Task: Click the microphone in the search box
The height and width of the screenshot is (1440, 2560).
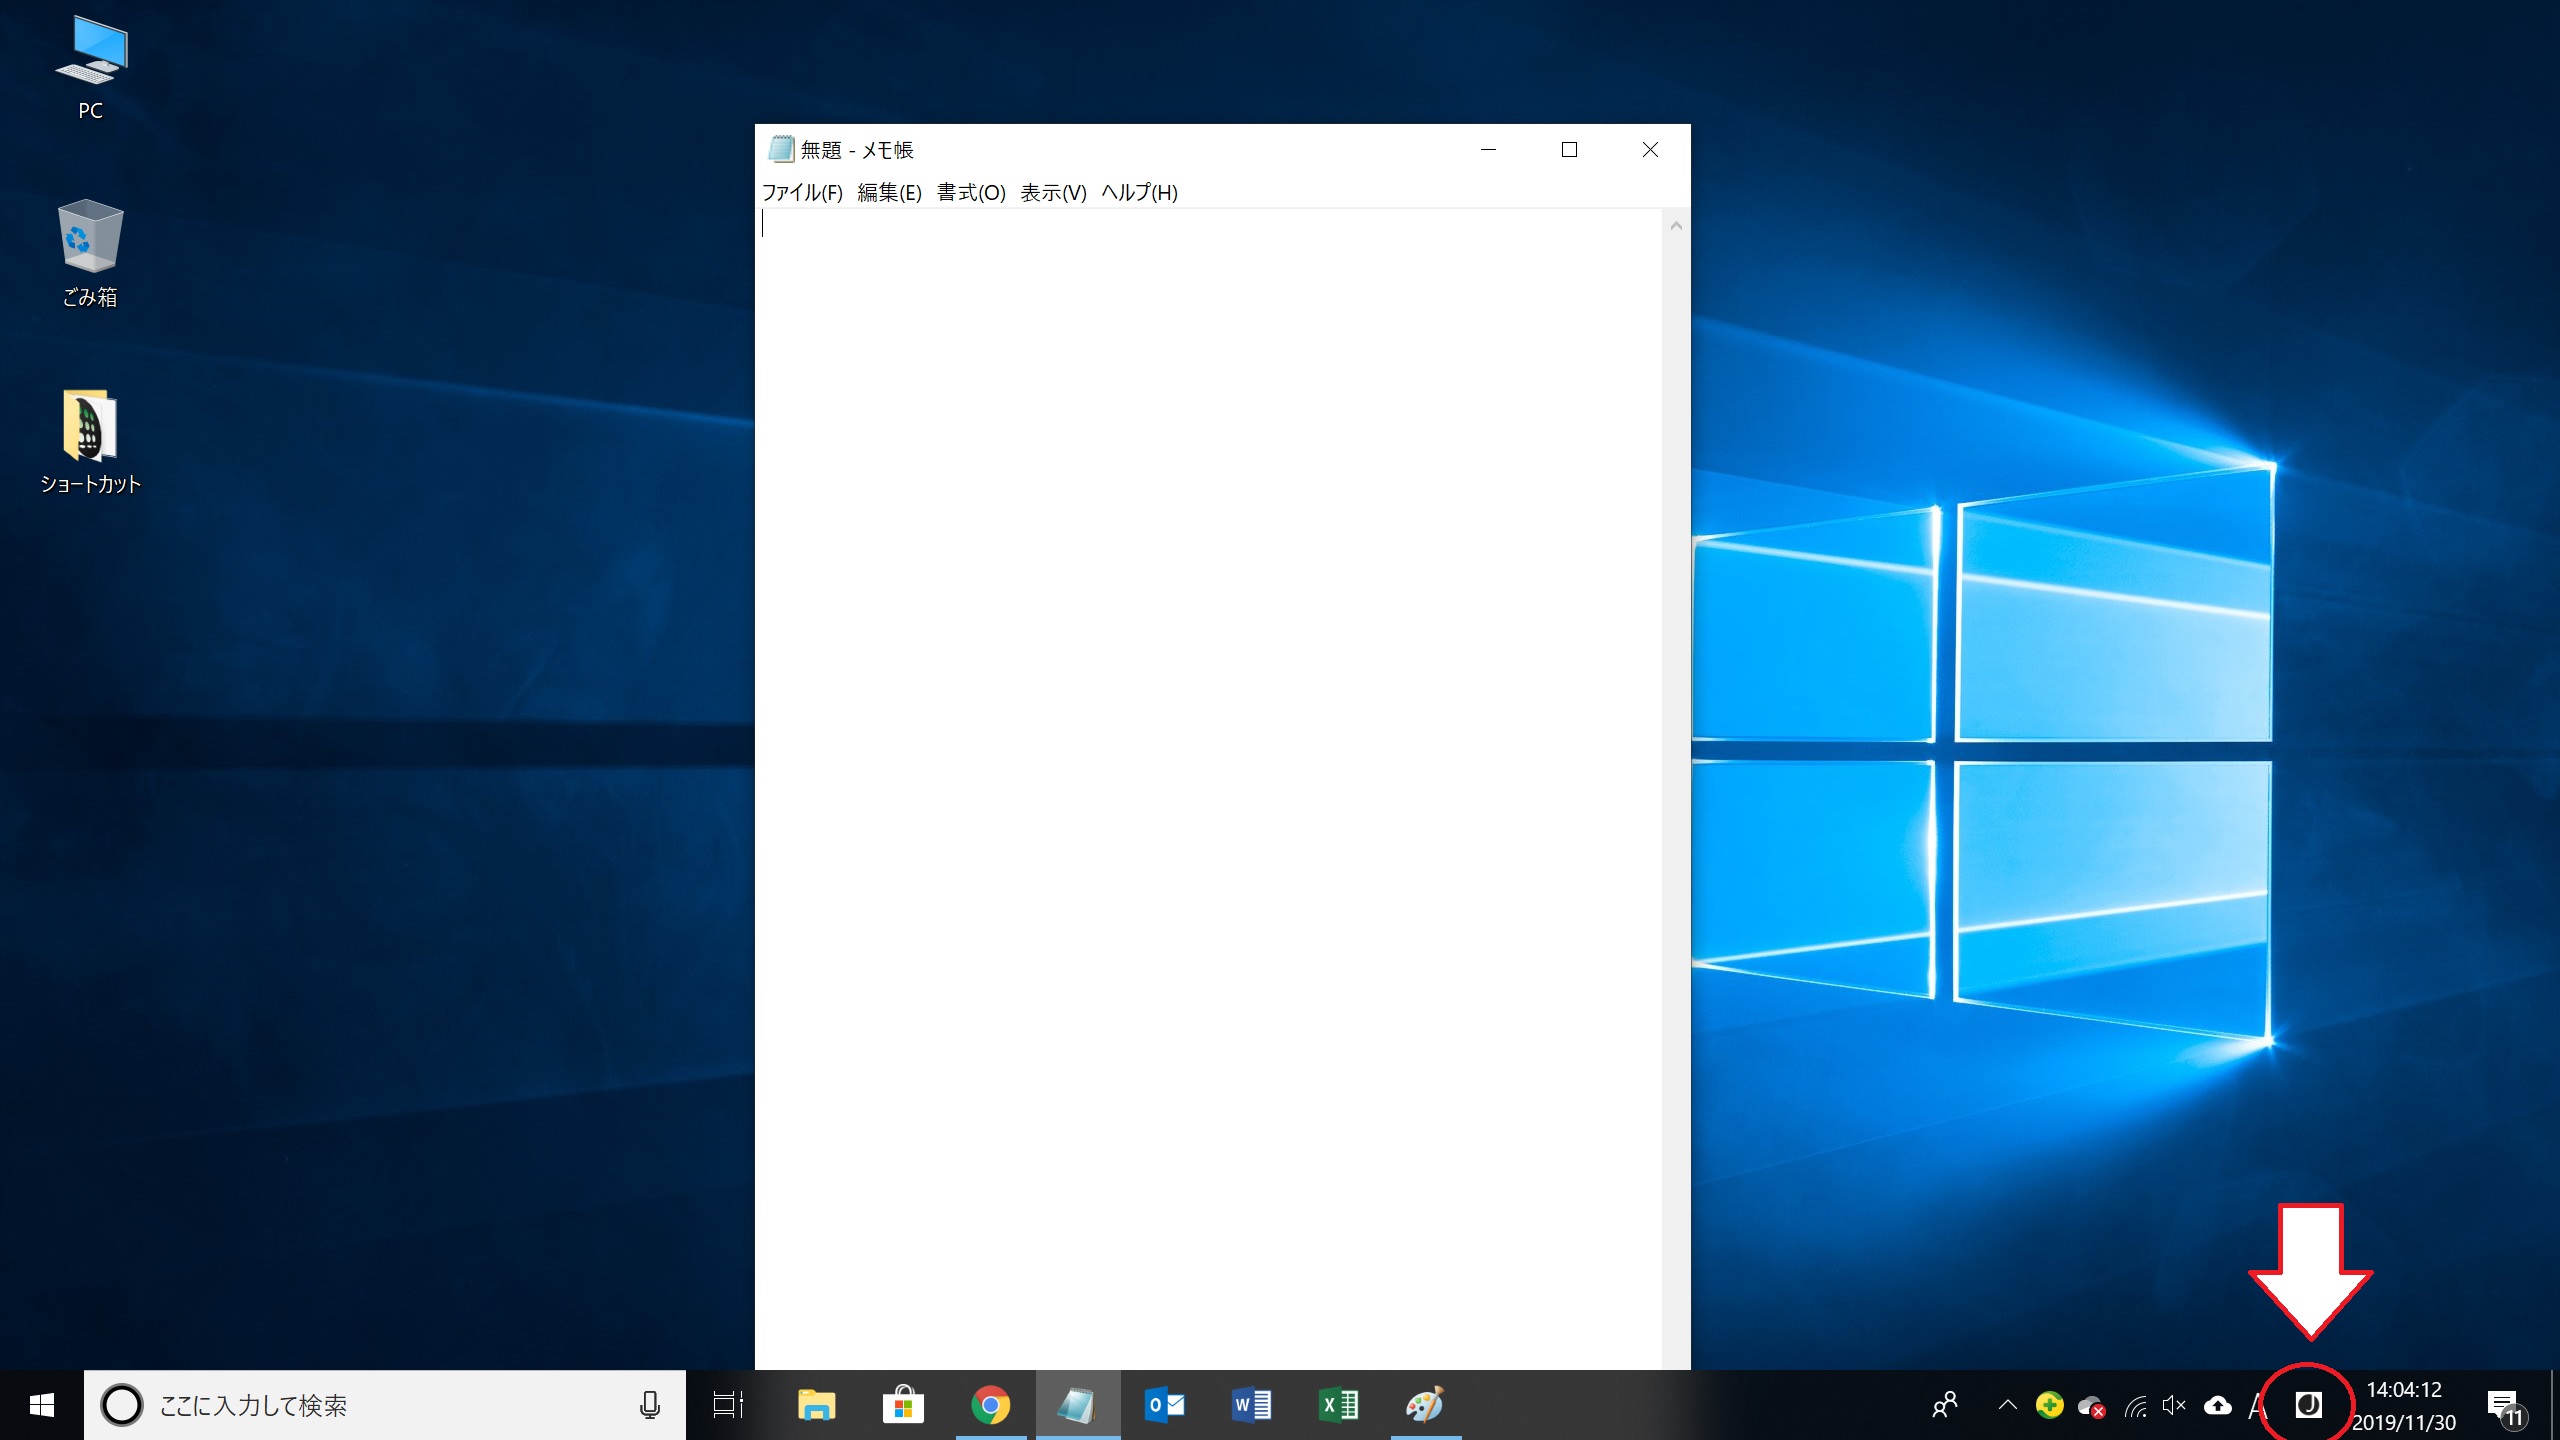Action: (x=650, y=1405)
